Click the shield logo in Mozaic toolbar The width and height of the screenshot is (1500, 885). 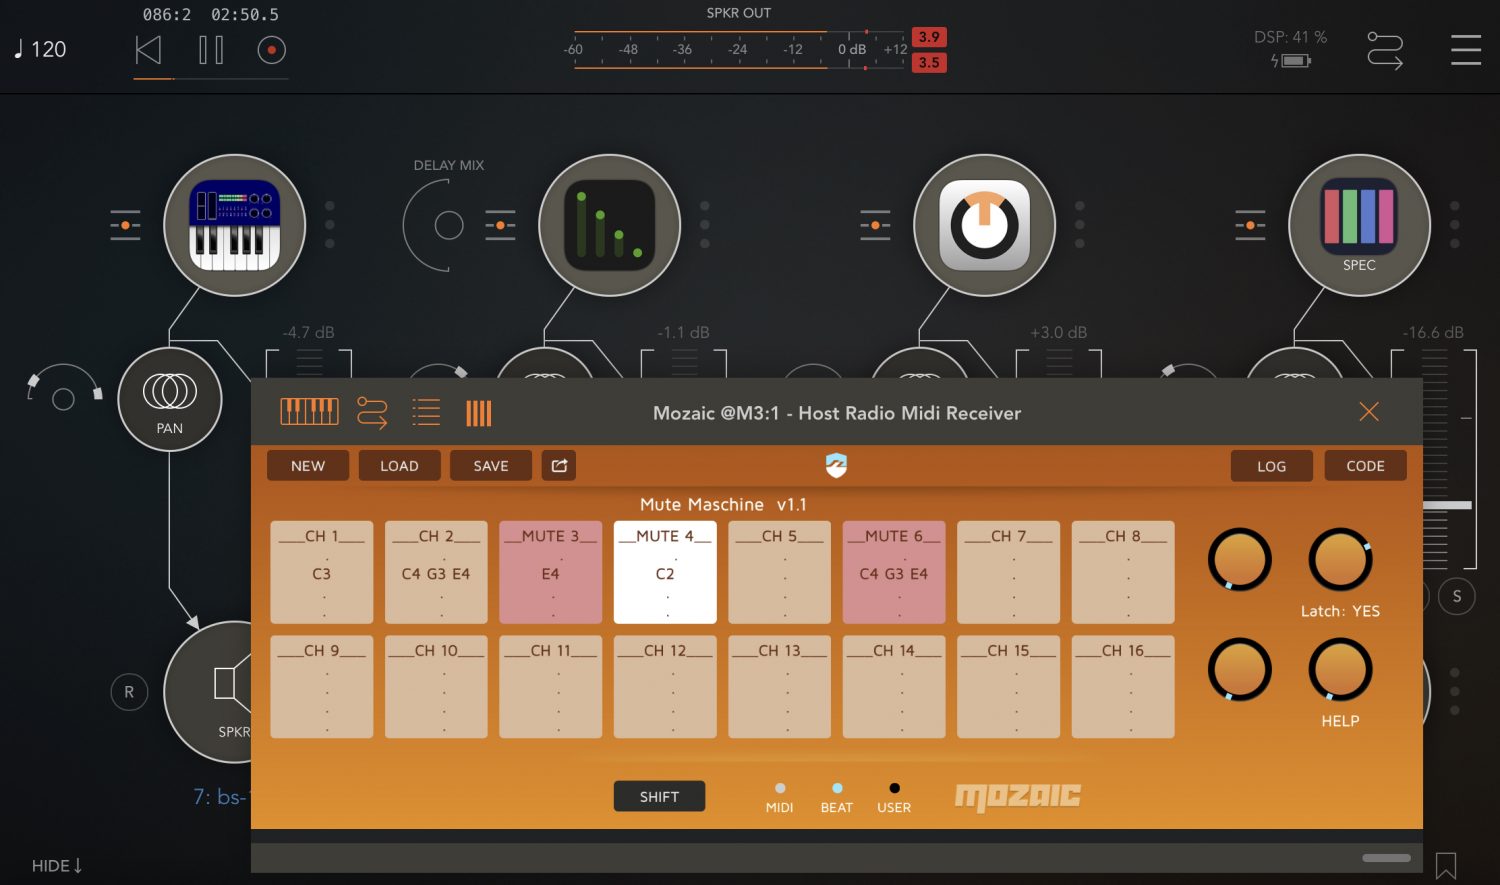[836, 465]
